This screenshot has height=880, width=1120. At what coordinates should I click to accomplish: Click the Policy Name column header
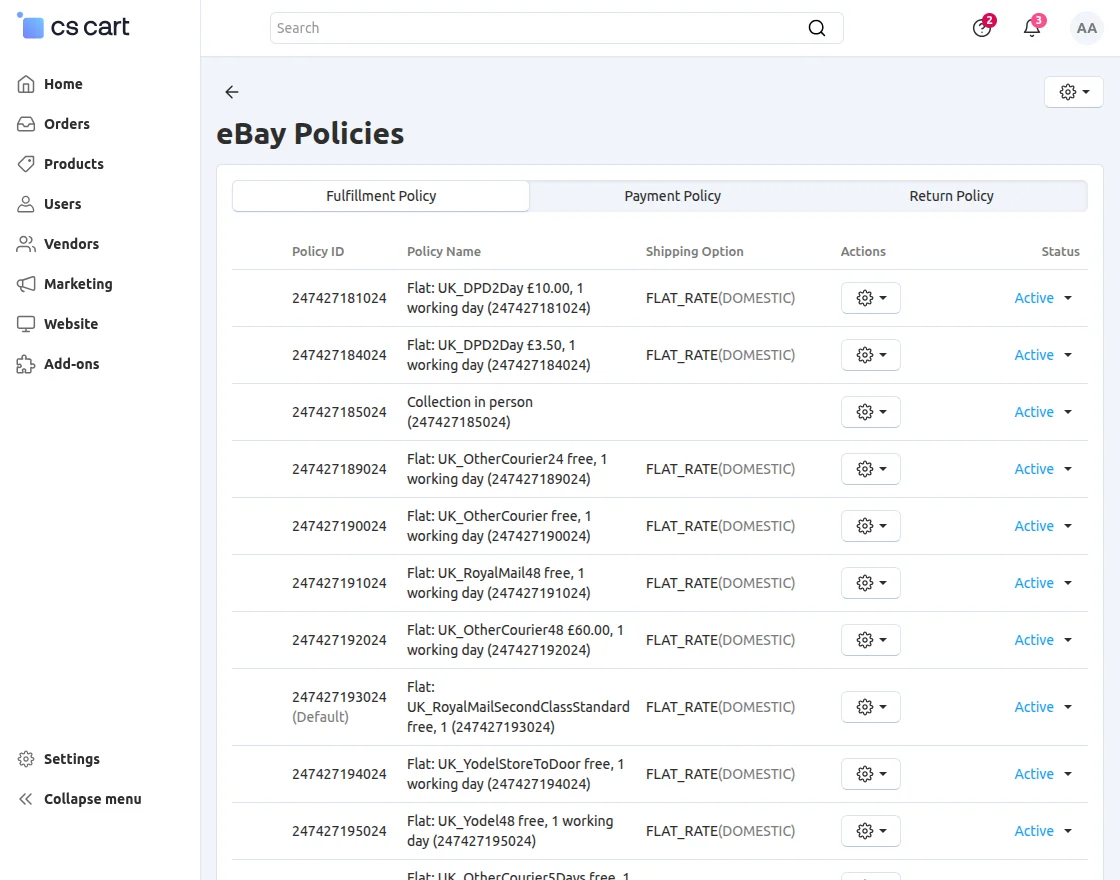(444, 251)
